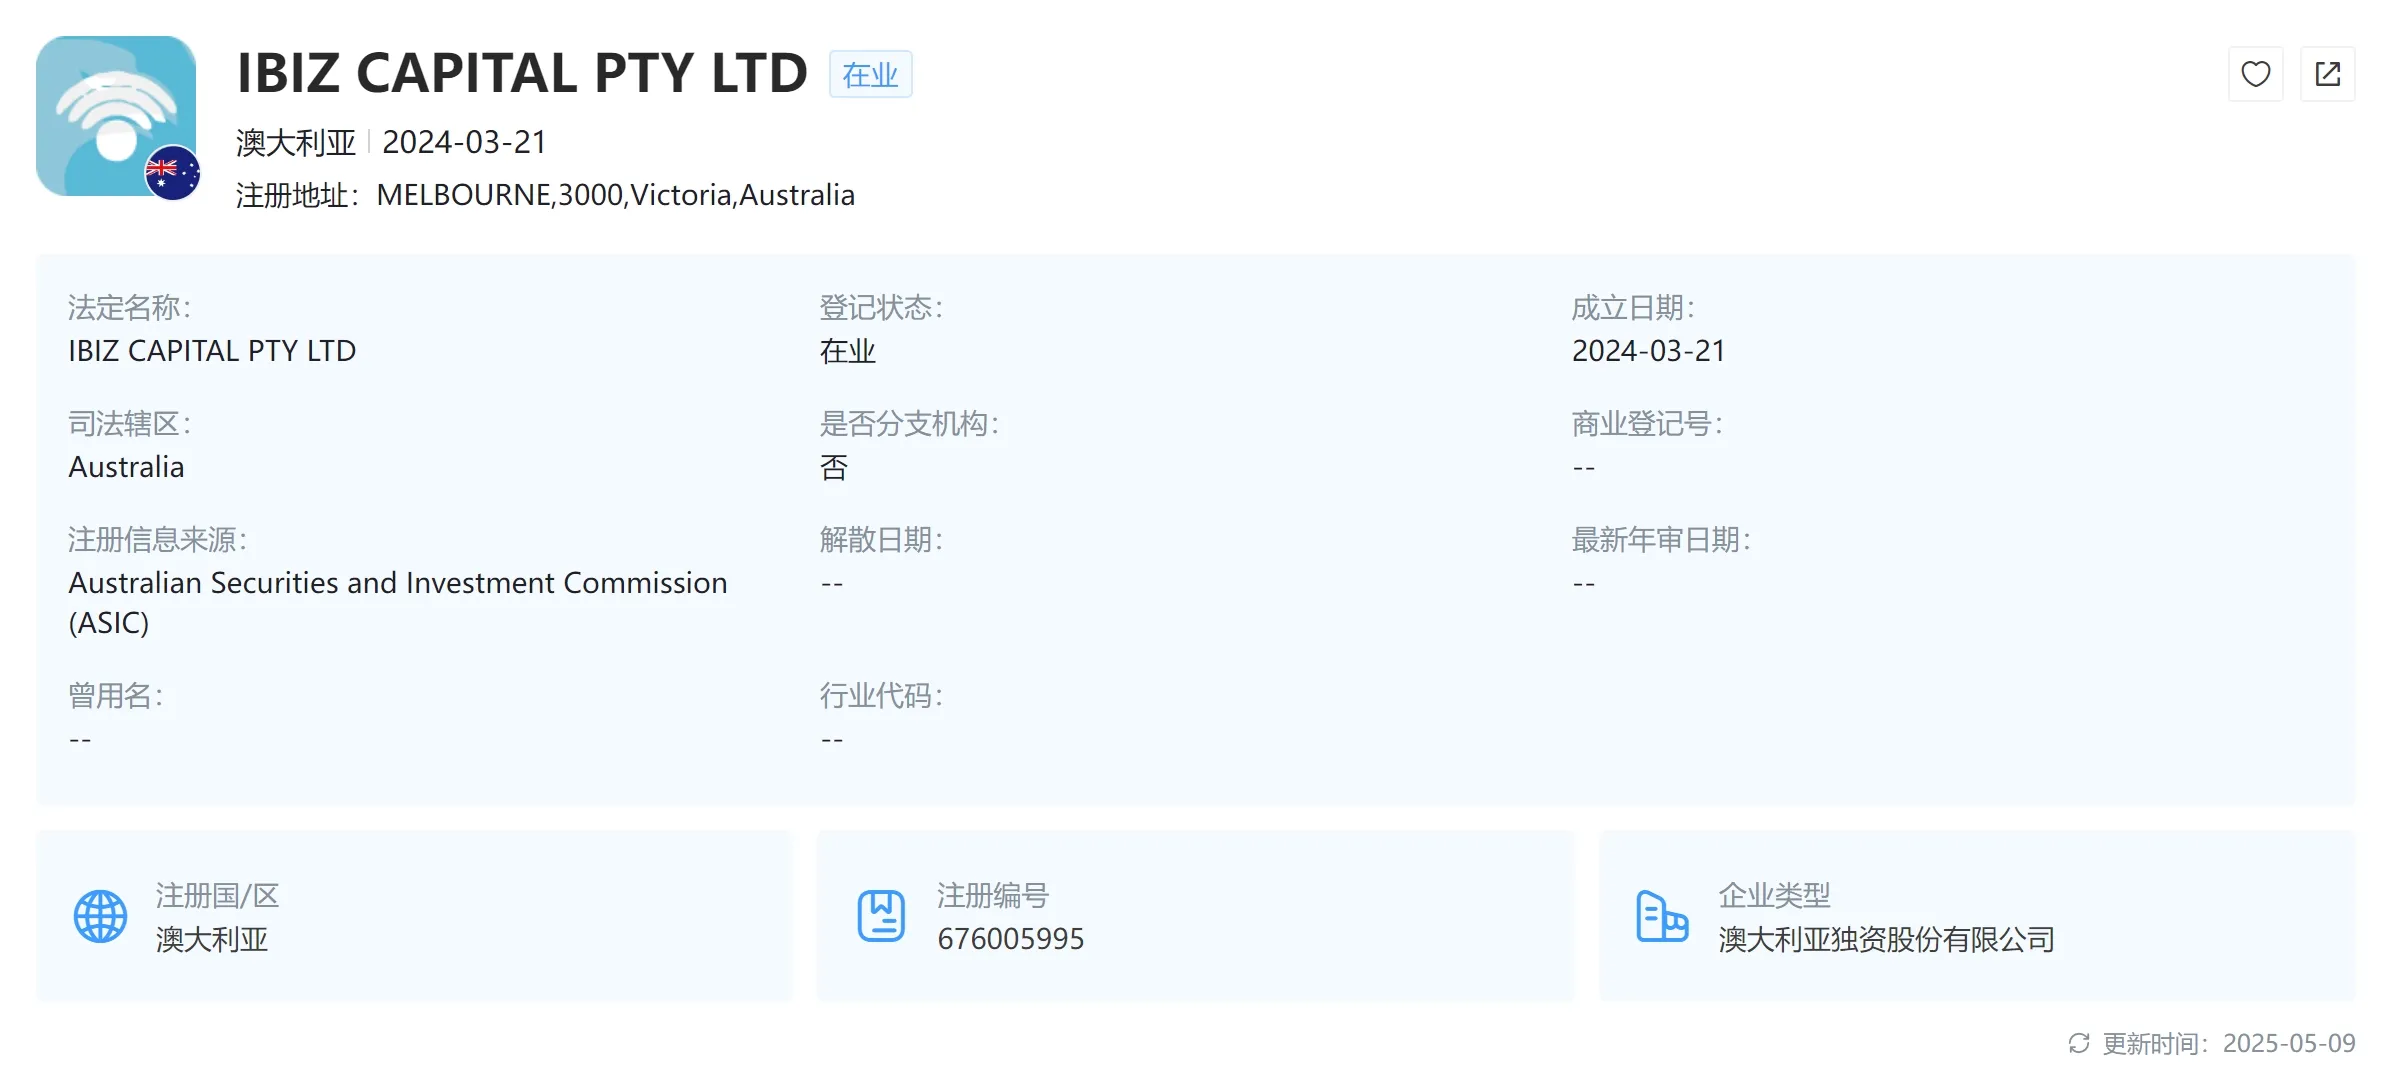
Task: Select the address MELBOURNE,3000,Victoria,Australia
Action: pos(615,195)
